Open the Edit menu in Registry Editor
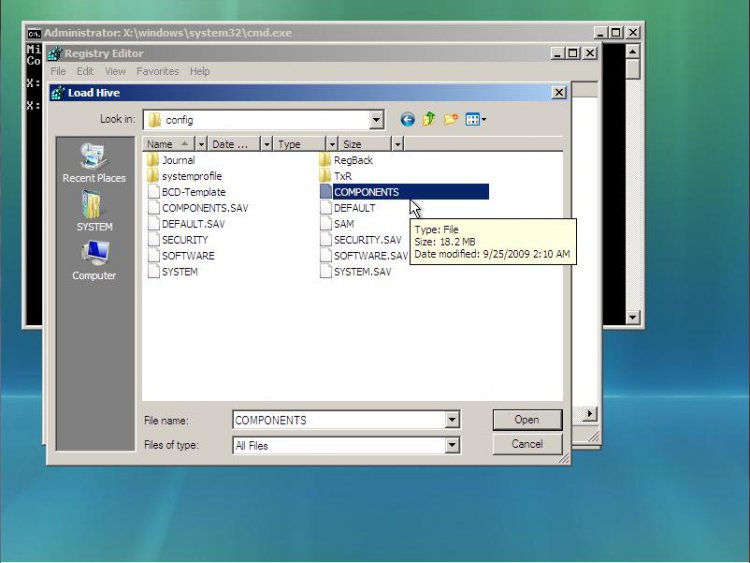The image size is (750, 563). pyautogui.click(x=85, y=71)
